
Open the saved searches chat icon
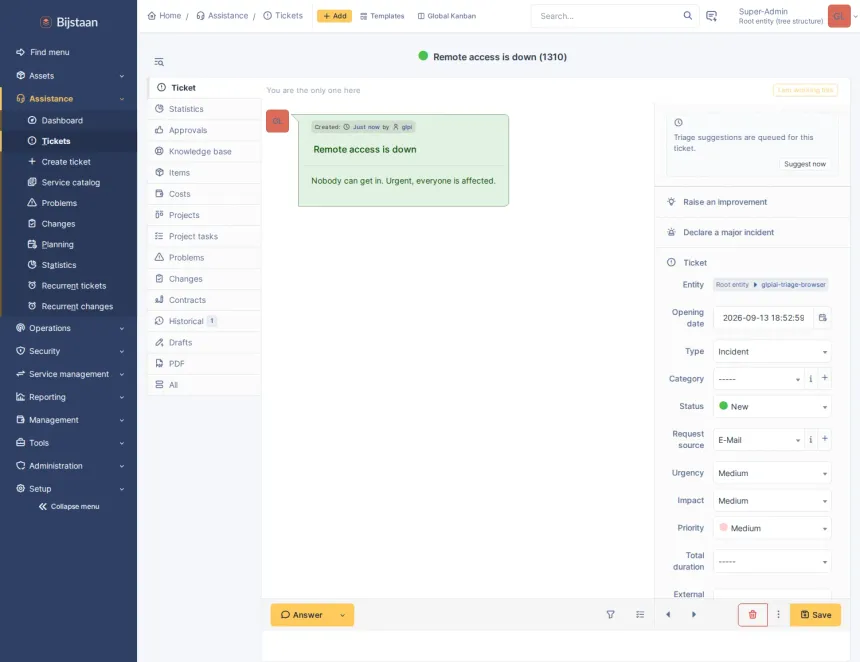tap(711, 16)
